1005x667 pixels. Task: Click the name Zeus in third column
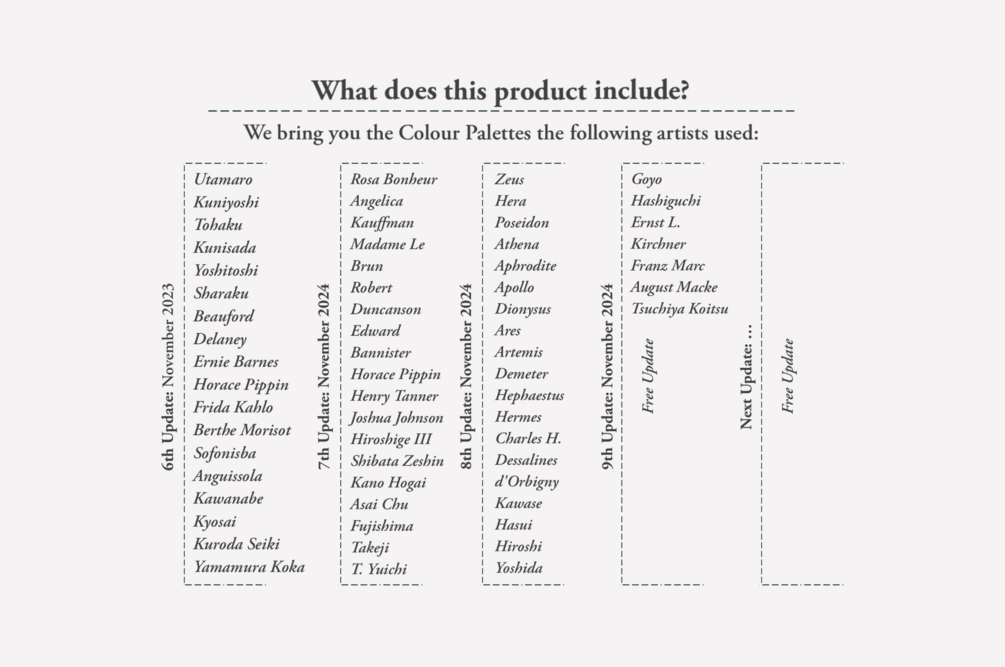click(509, 180)
